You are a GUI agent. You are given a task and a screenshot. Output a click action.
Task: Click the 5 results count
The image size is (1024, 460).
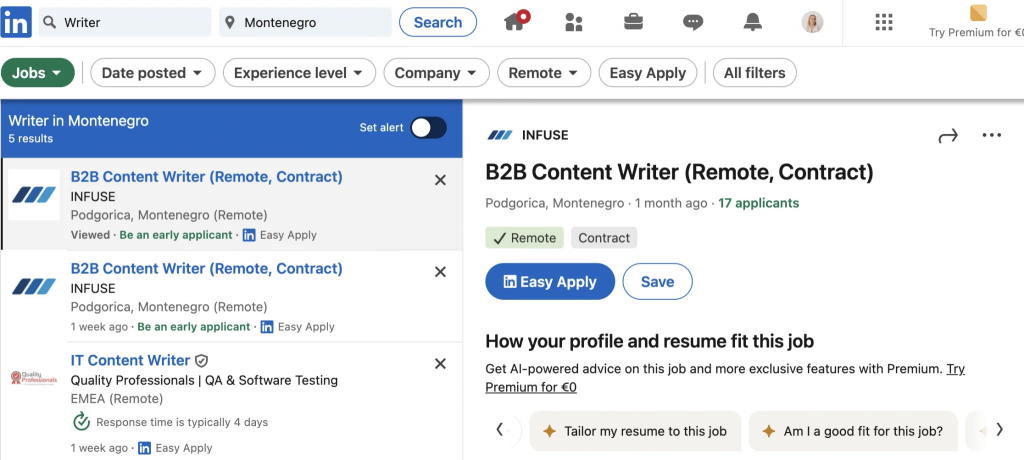(x=31, y=139)
